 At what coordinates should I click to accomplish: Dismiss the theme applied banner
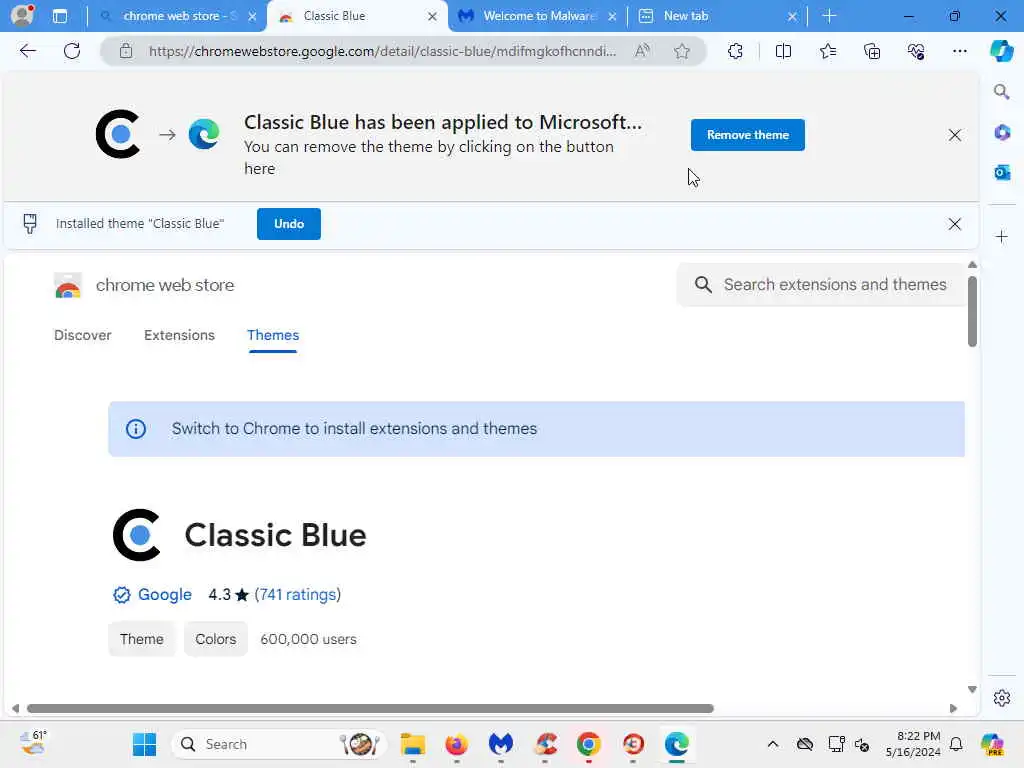click(954, 135)
